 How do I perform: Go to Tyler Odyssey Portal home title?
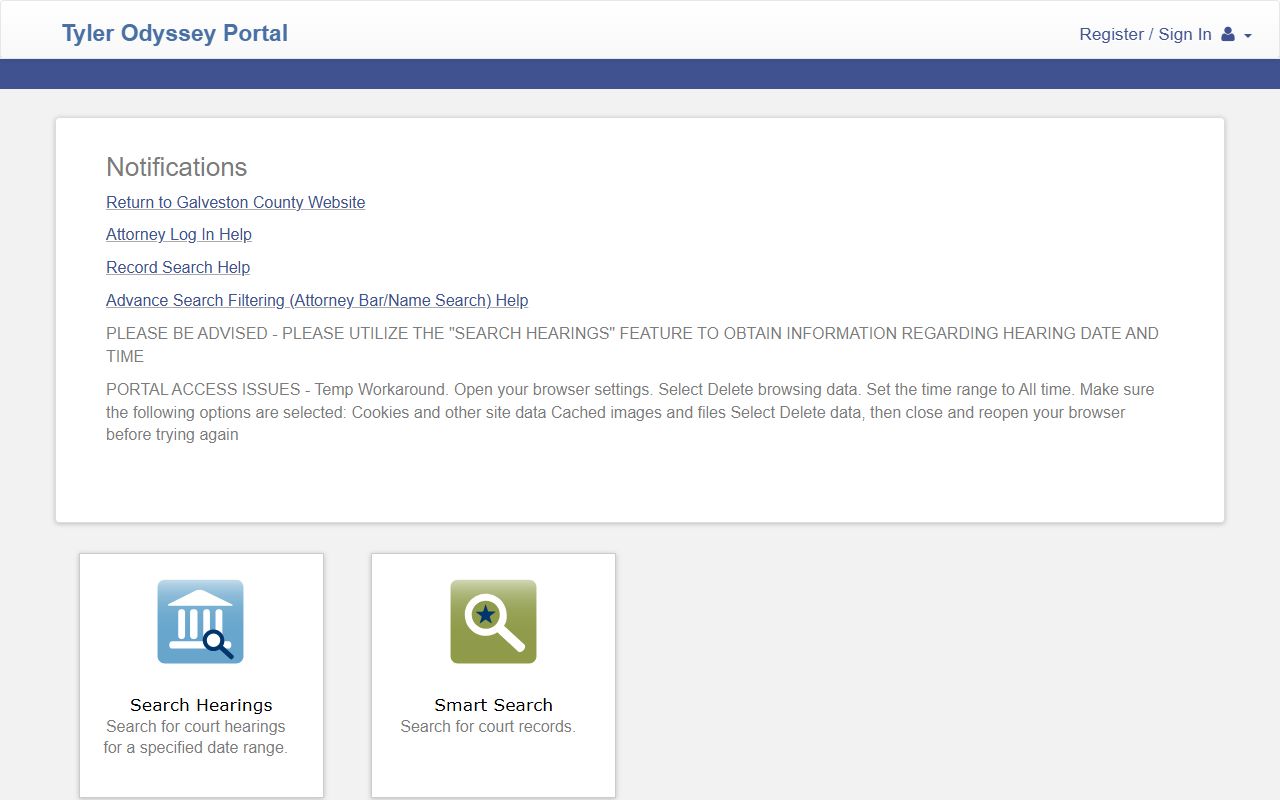175,33
